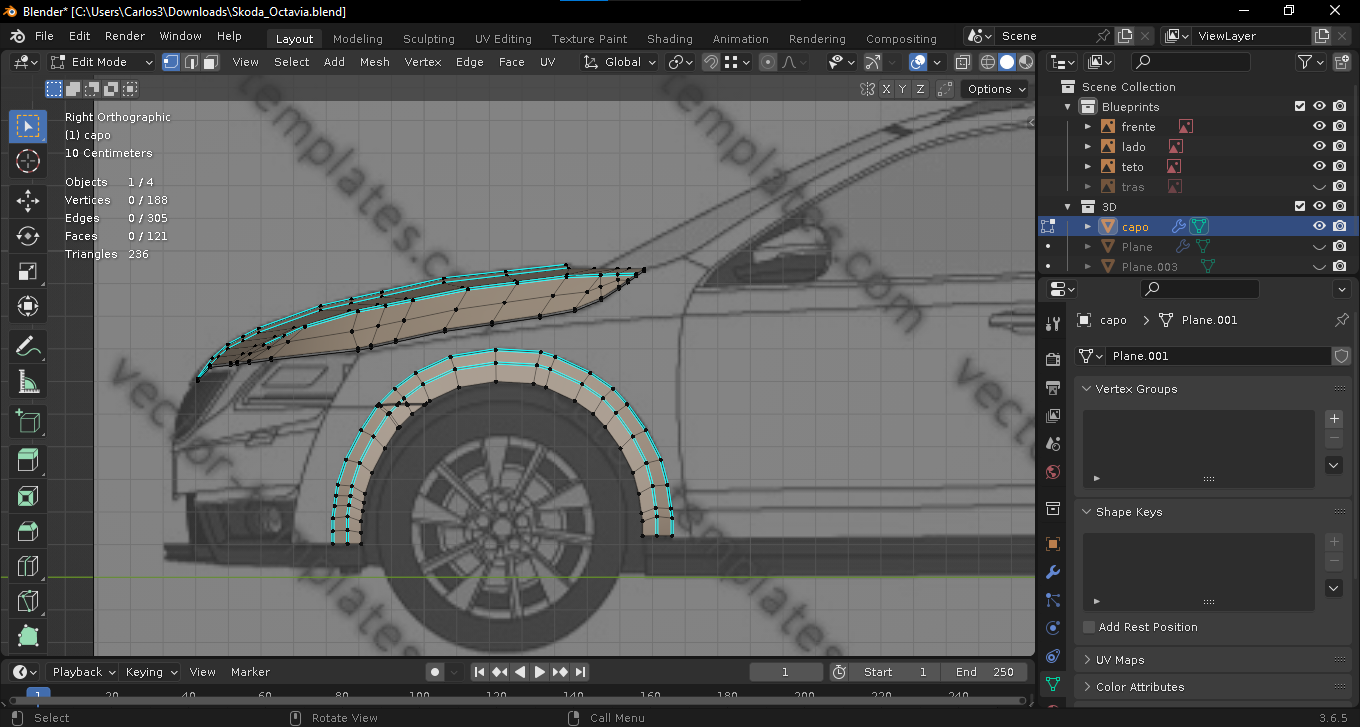Select the Scale tool
The image size is (1360, 727).
(28, 271)
